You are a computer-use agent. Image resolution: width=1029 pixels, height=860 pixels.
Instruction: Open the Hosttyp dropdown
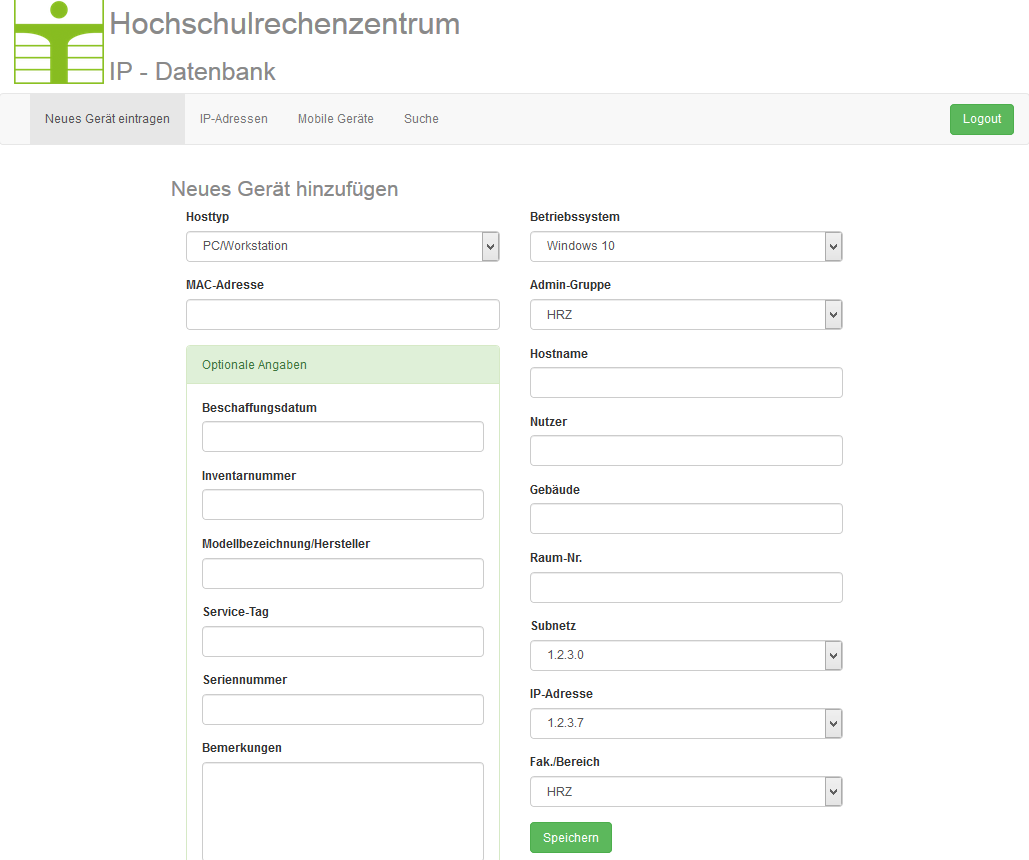[343, 246]
